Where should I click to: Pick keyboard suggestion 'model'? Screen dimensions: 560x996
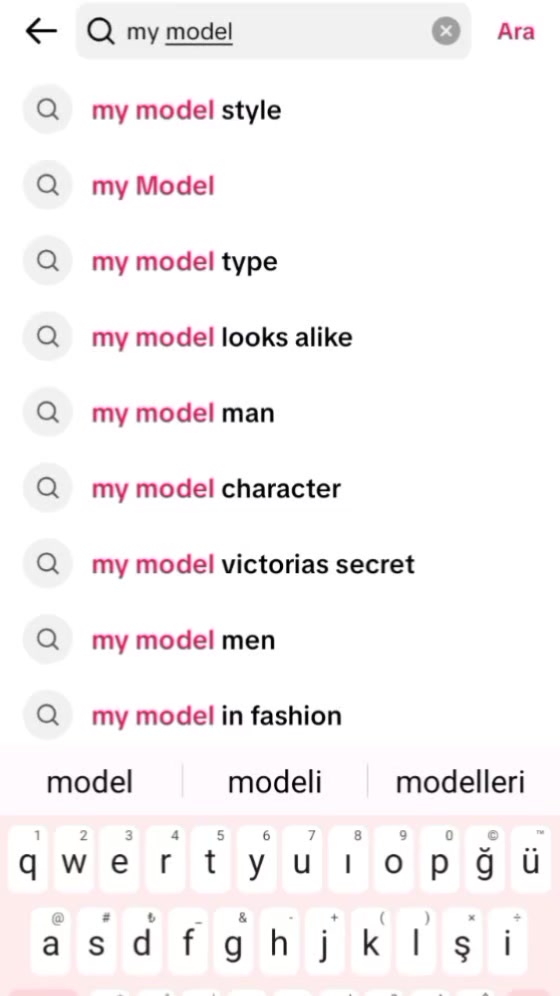pyautogui.click(x=90, y=782)
